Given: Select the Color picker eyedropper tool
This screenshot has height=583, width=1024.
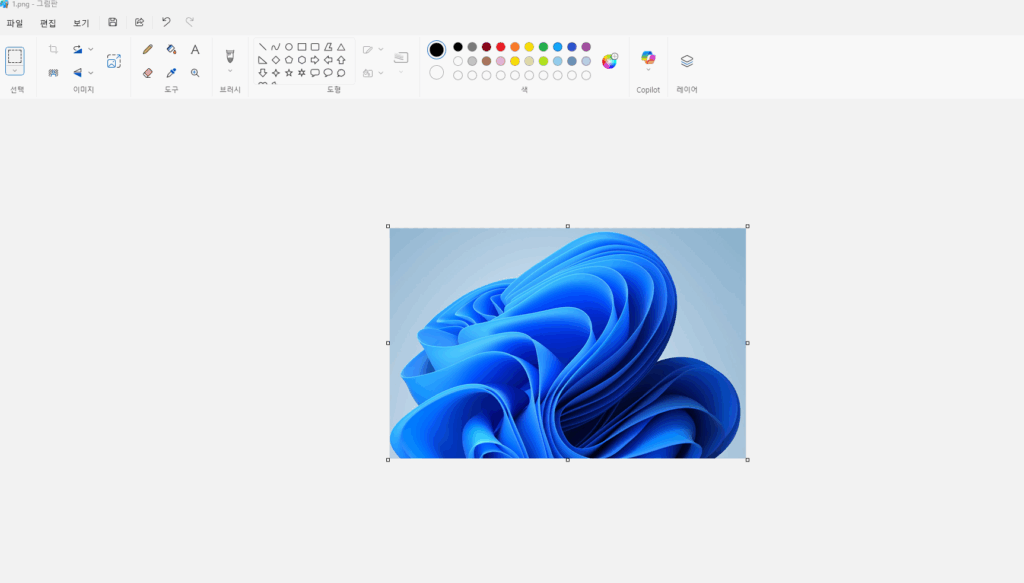Looking at the screenshot, I should tap(171, 73).
